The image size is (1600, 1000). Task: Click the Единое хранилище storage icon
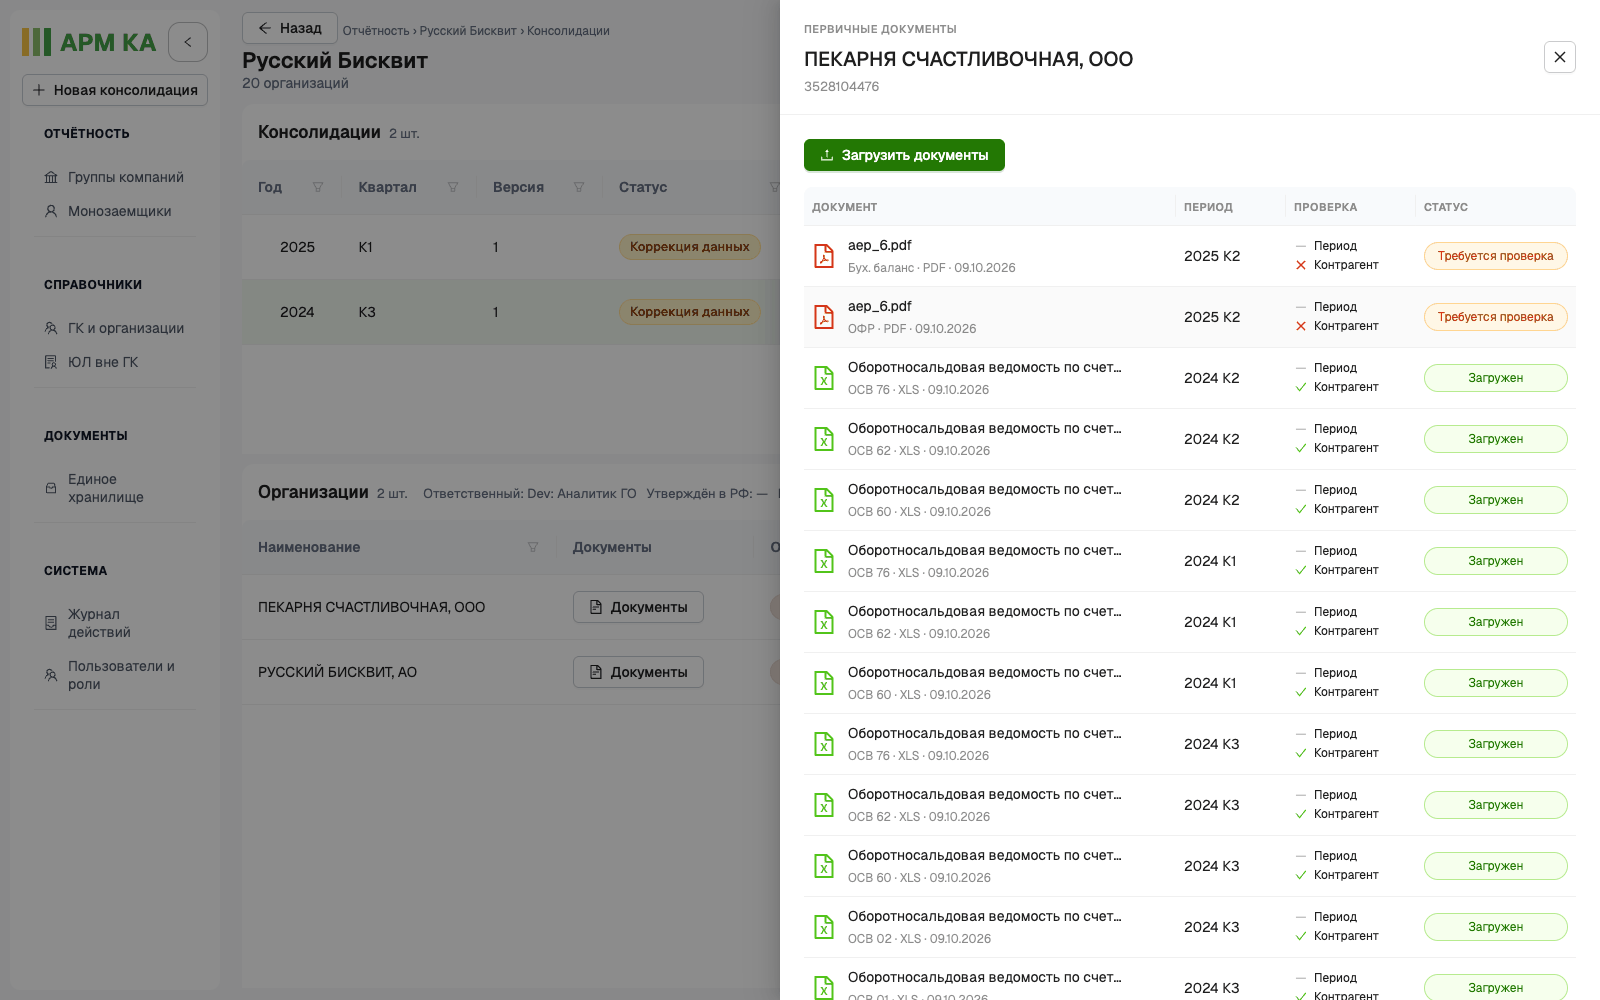pyautogui.click(x=51, y=488)
